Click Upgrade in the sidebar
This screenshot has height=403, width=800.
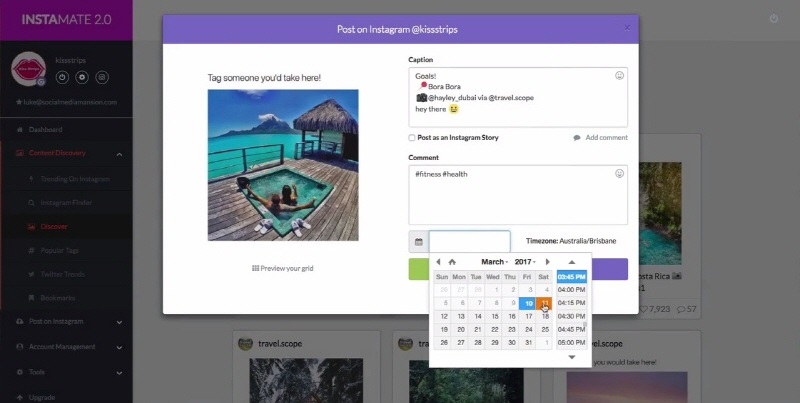click(x=42, y=397)
